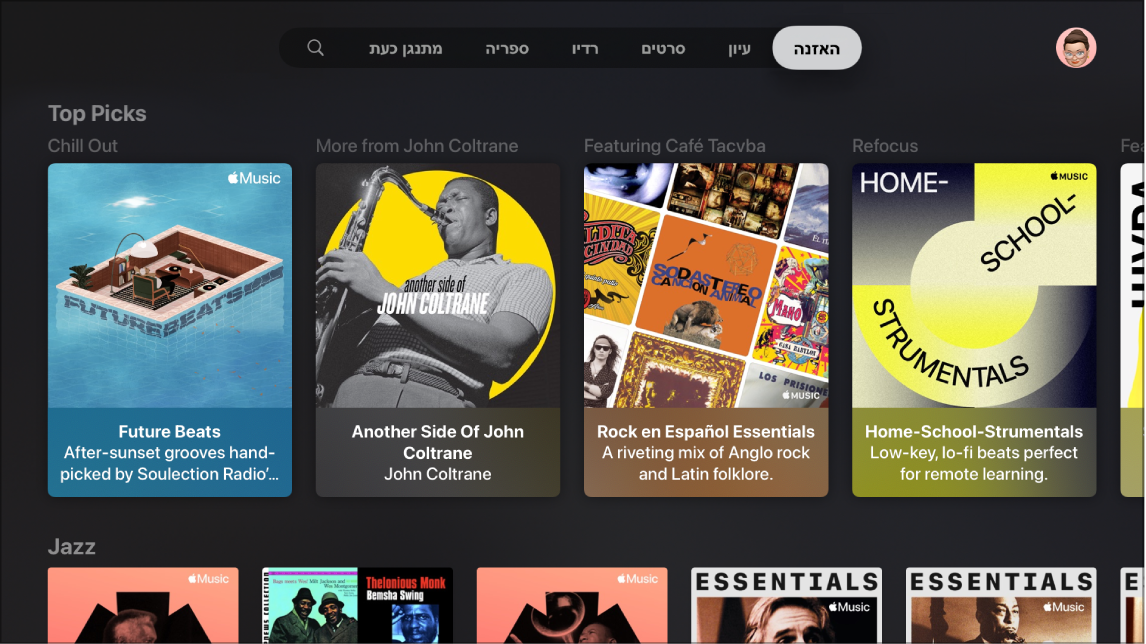Click the Another Side Of John Coltrane title

(438, 442)
